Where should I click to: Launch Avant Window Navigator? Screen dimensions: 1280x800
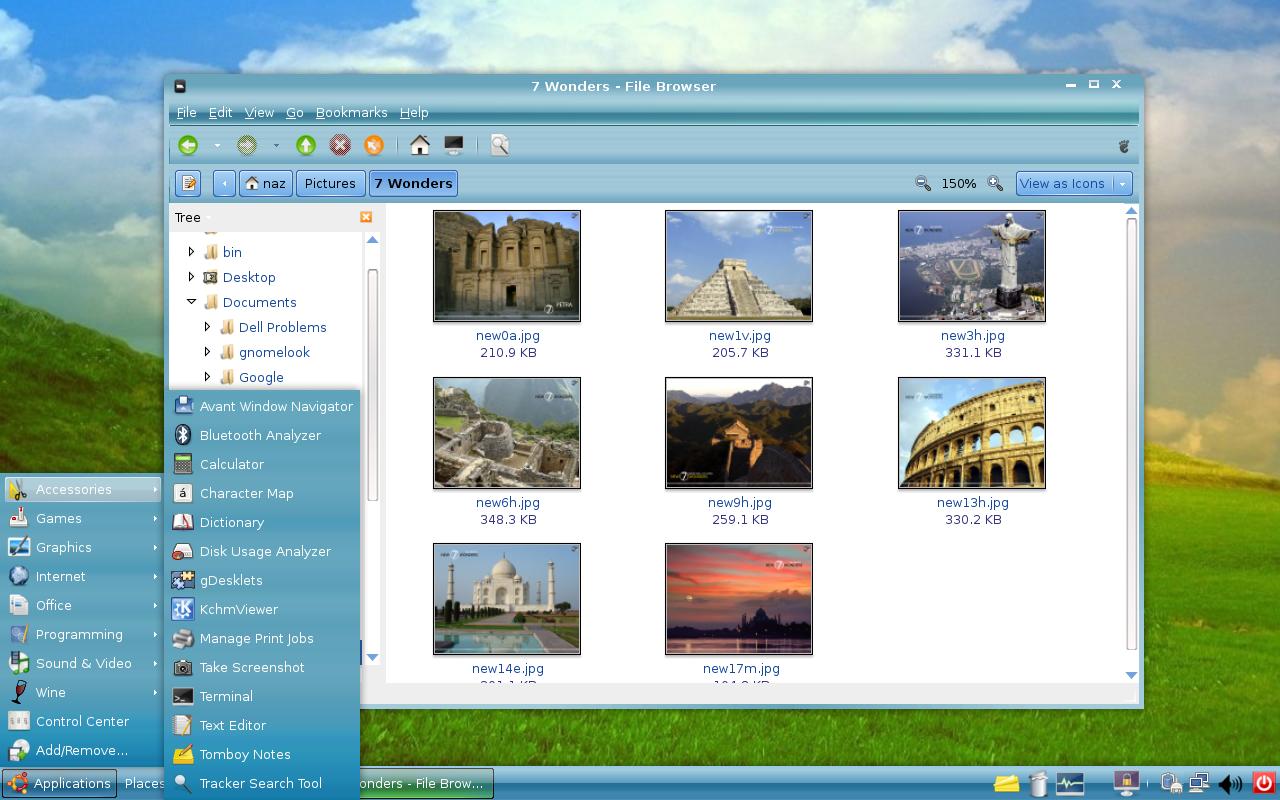pyautogui.click(x=262, y=406)
